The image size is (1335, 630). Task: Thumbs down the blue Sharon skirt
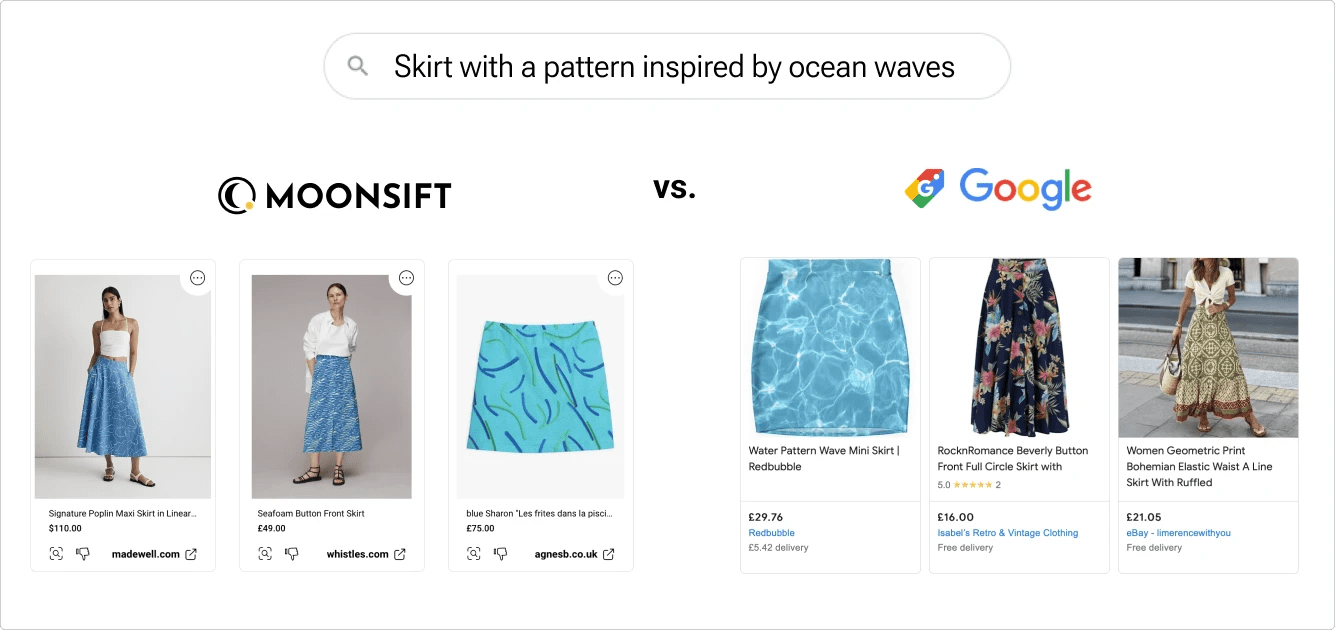pyautogui.click(x=501, y=554)
